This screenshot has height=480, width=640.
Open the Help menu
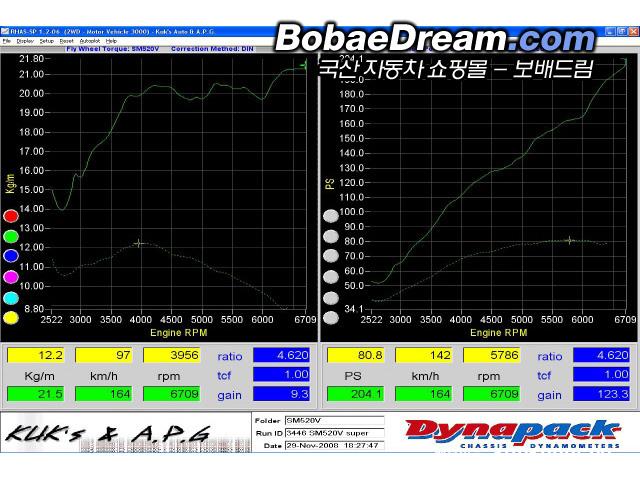point(111,41)
